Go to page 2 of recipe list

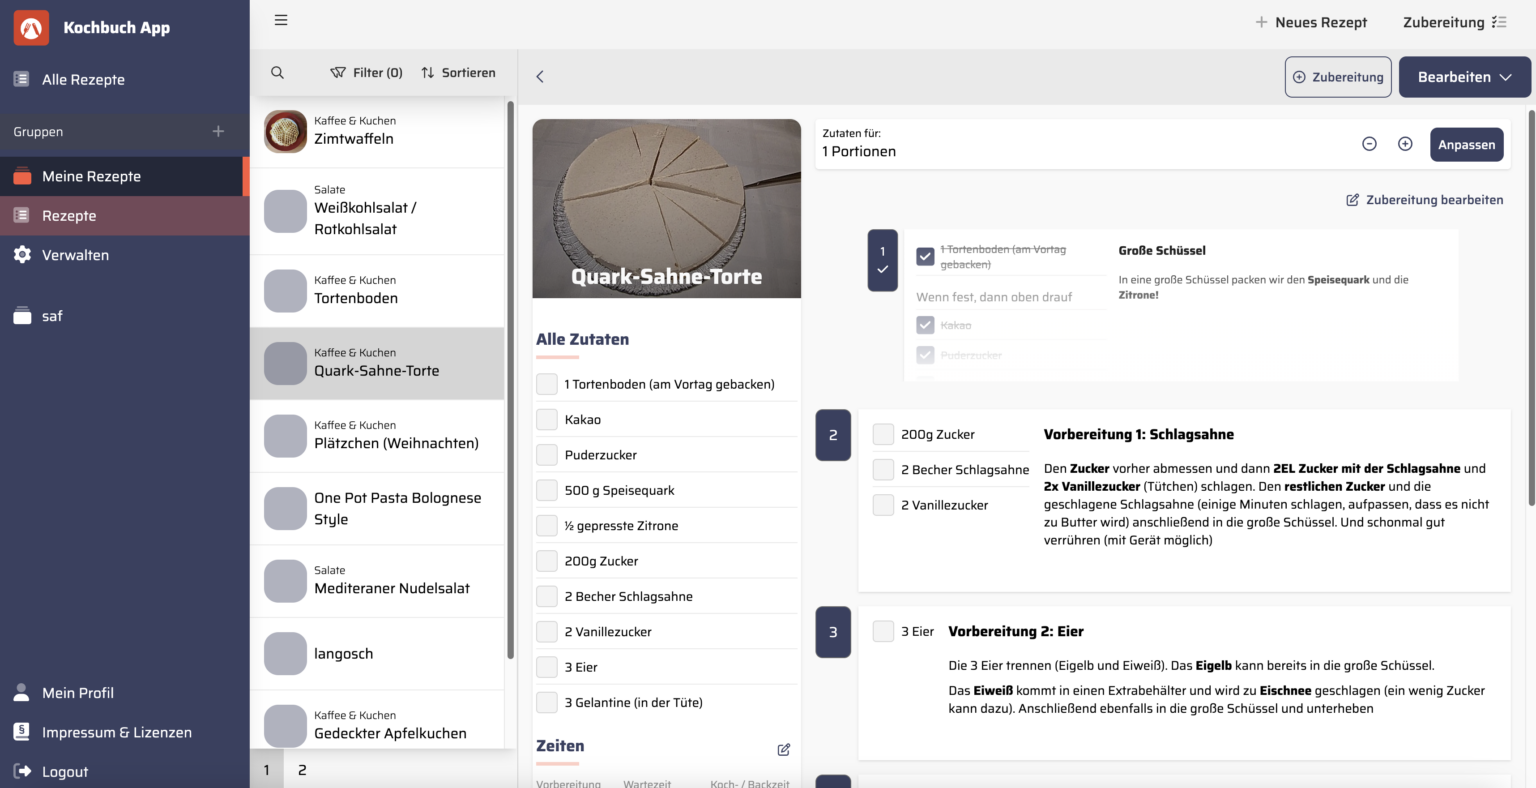[302, 770]
